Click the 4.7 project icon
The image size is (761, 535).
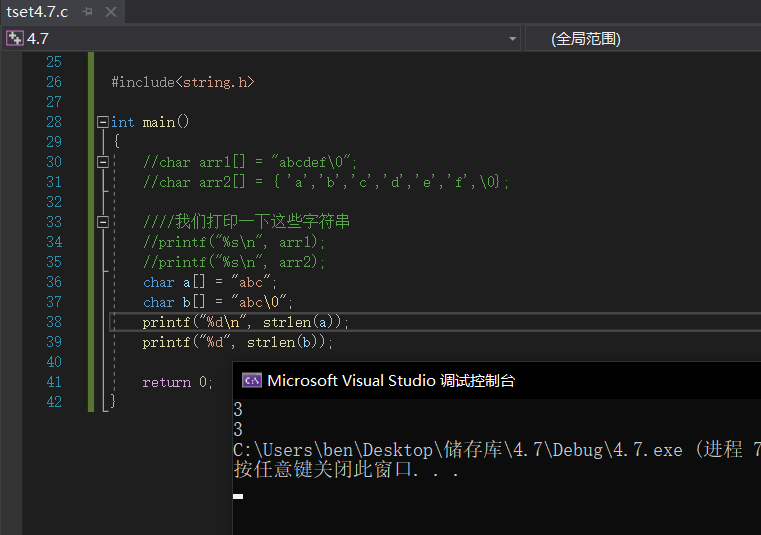tap(15, 38)
